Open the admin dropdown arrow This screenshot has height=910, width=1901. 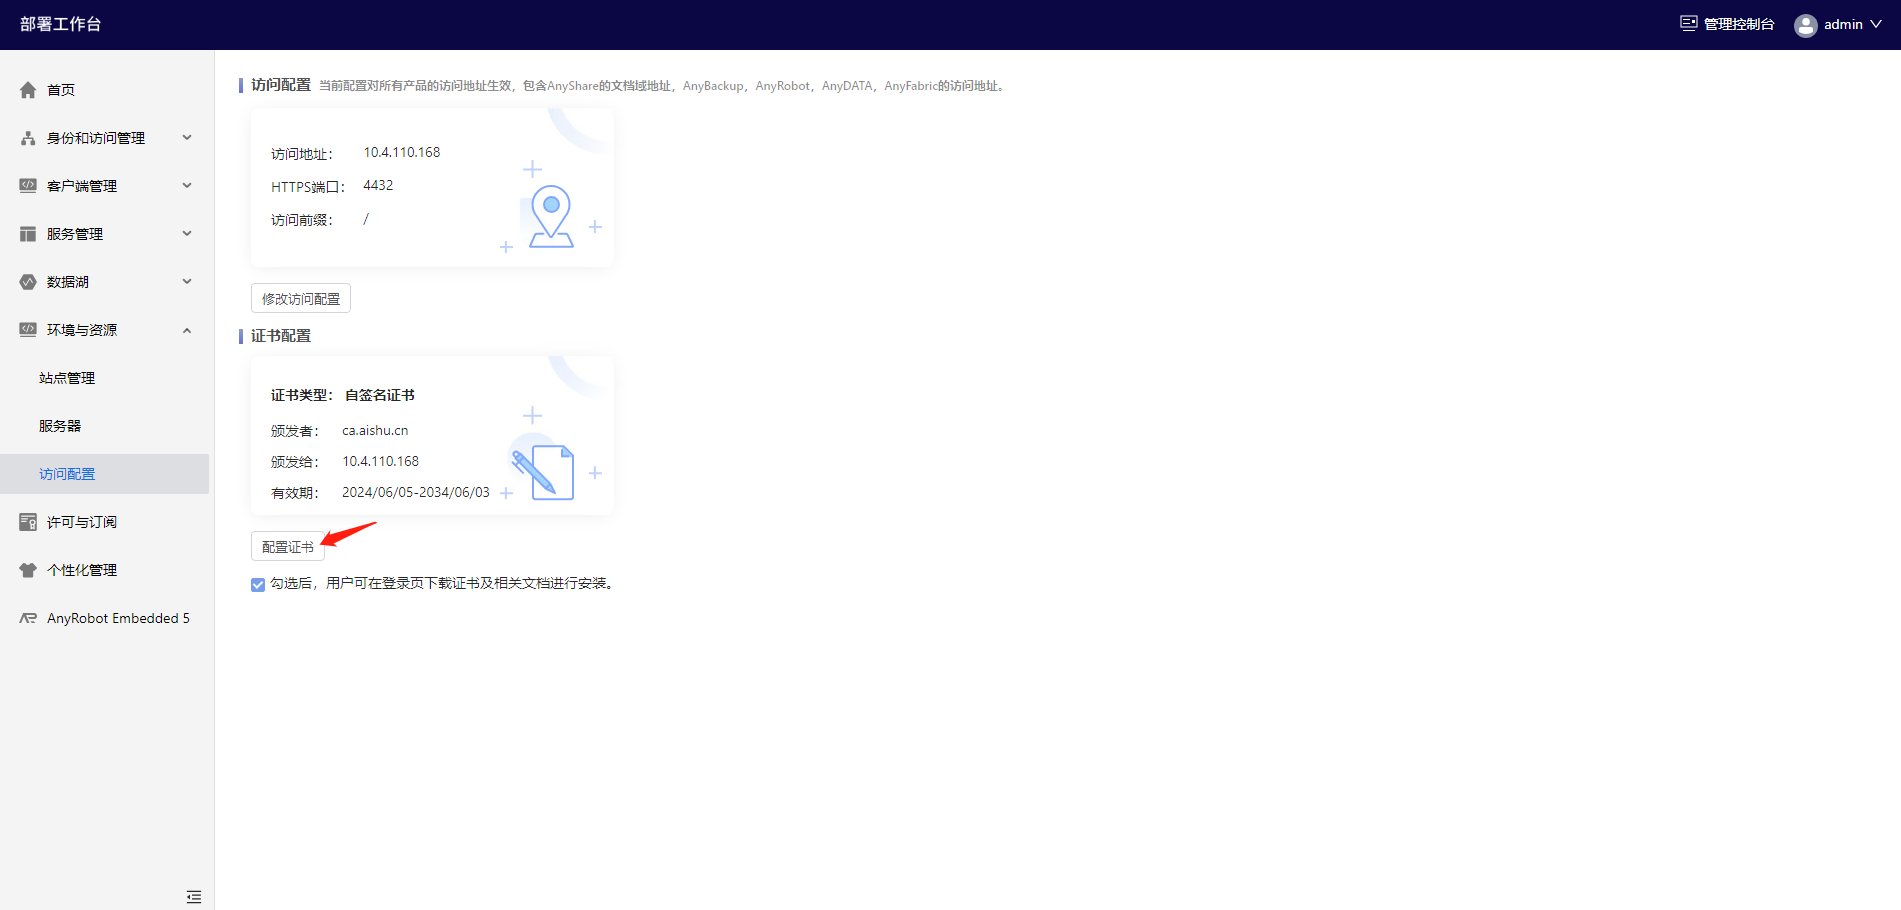coord(1876,24)
